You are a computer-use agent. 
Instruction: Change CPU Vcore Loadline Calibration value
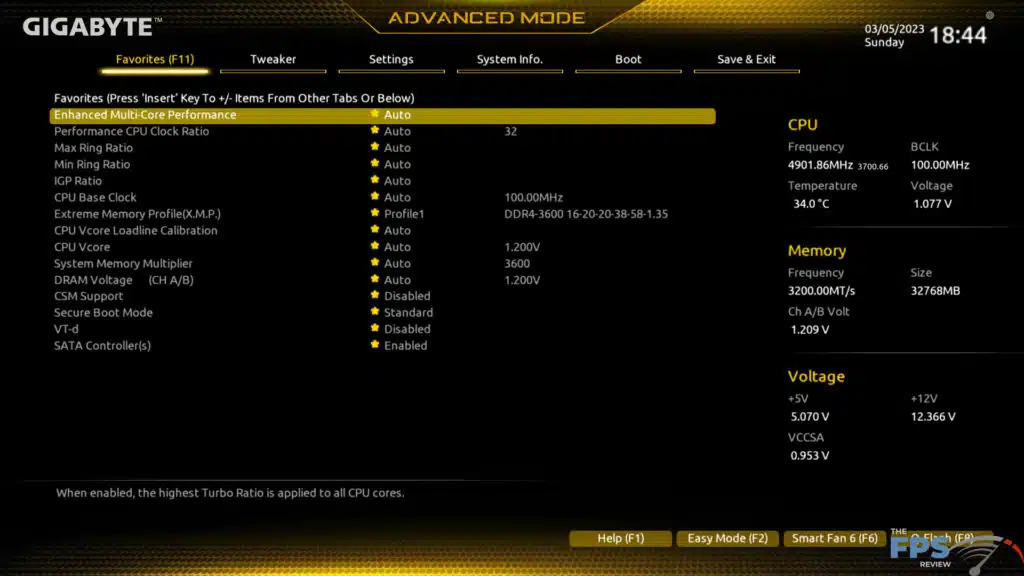397,231
